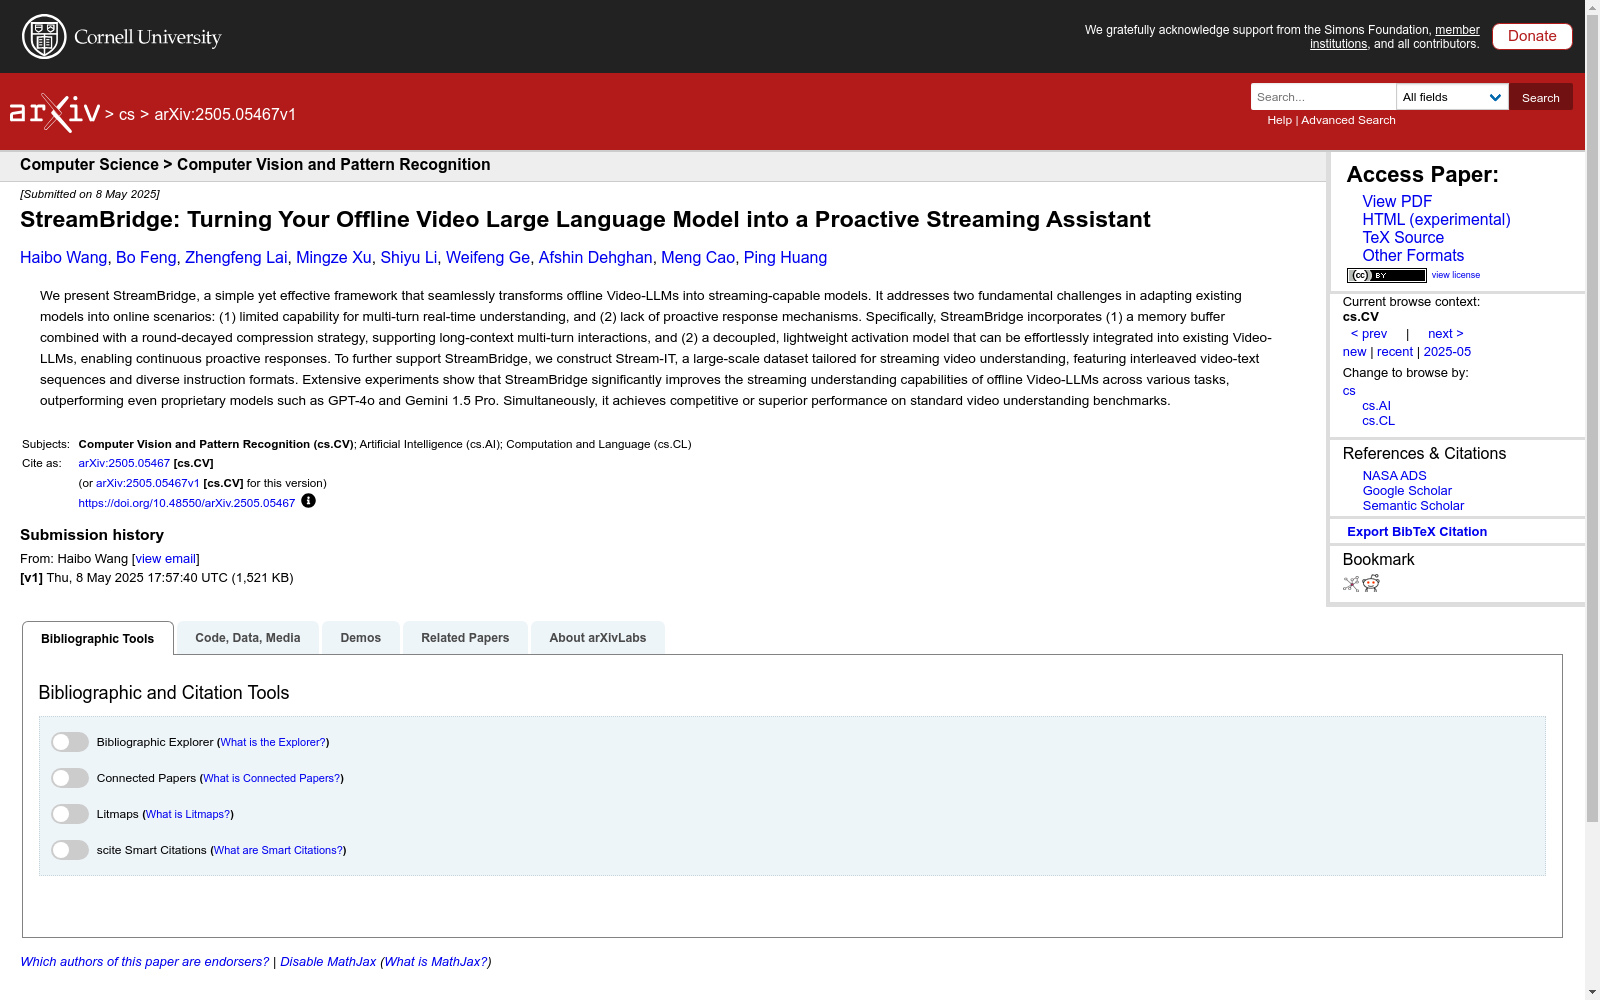Open the All fields search dropdown
The width and height of the screenshot is (1600, 1000).
click(x=1452, y=97)
